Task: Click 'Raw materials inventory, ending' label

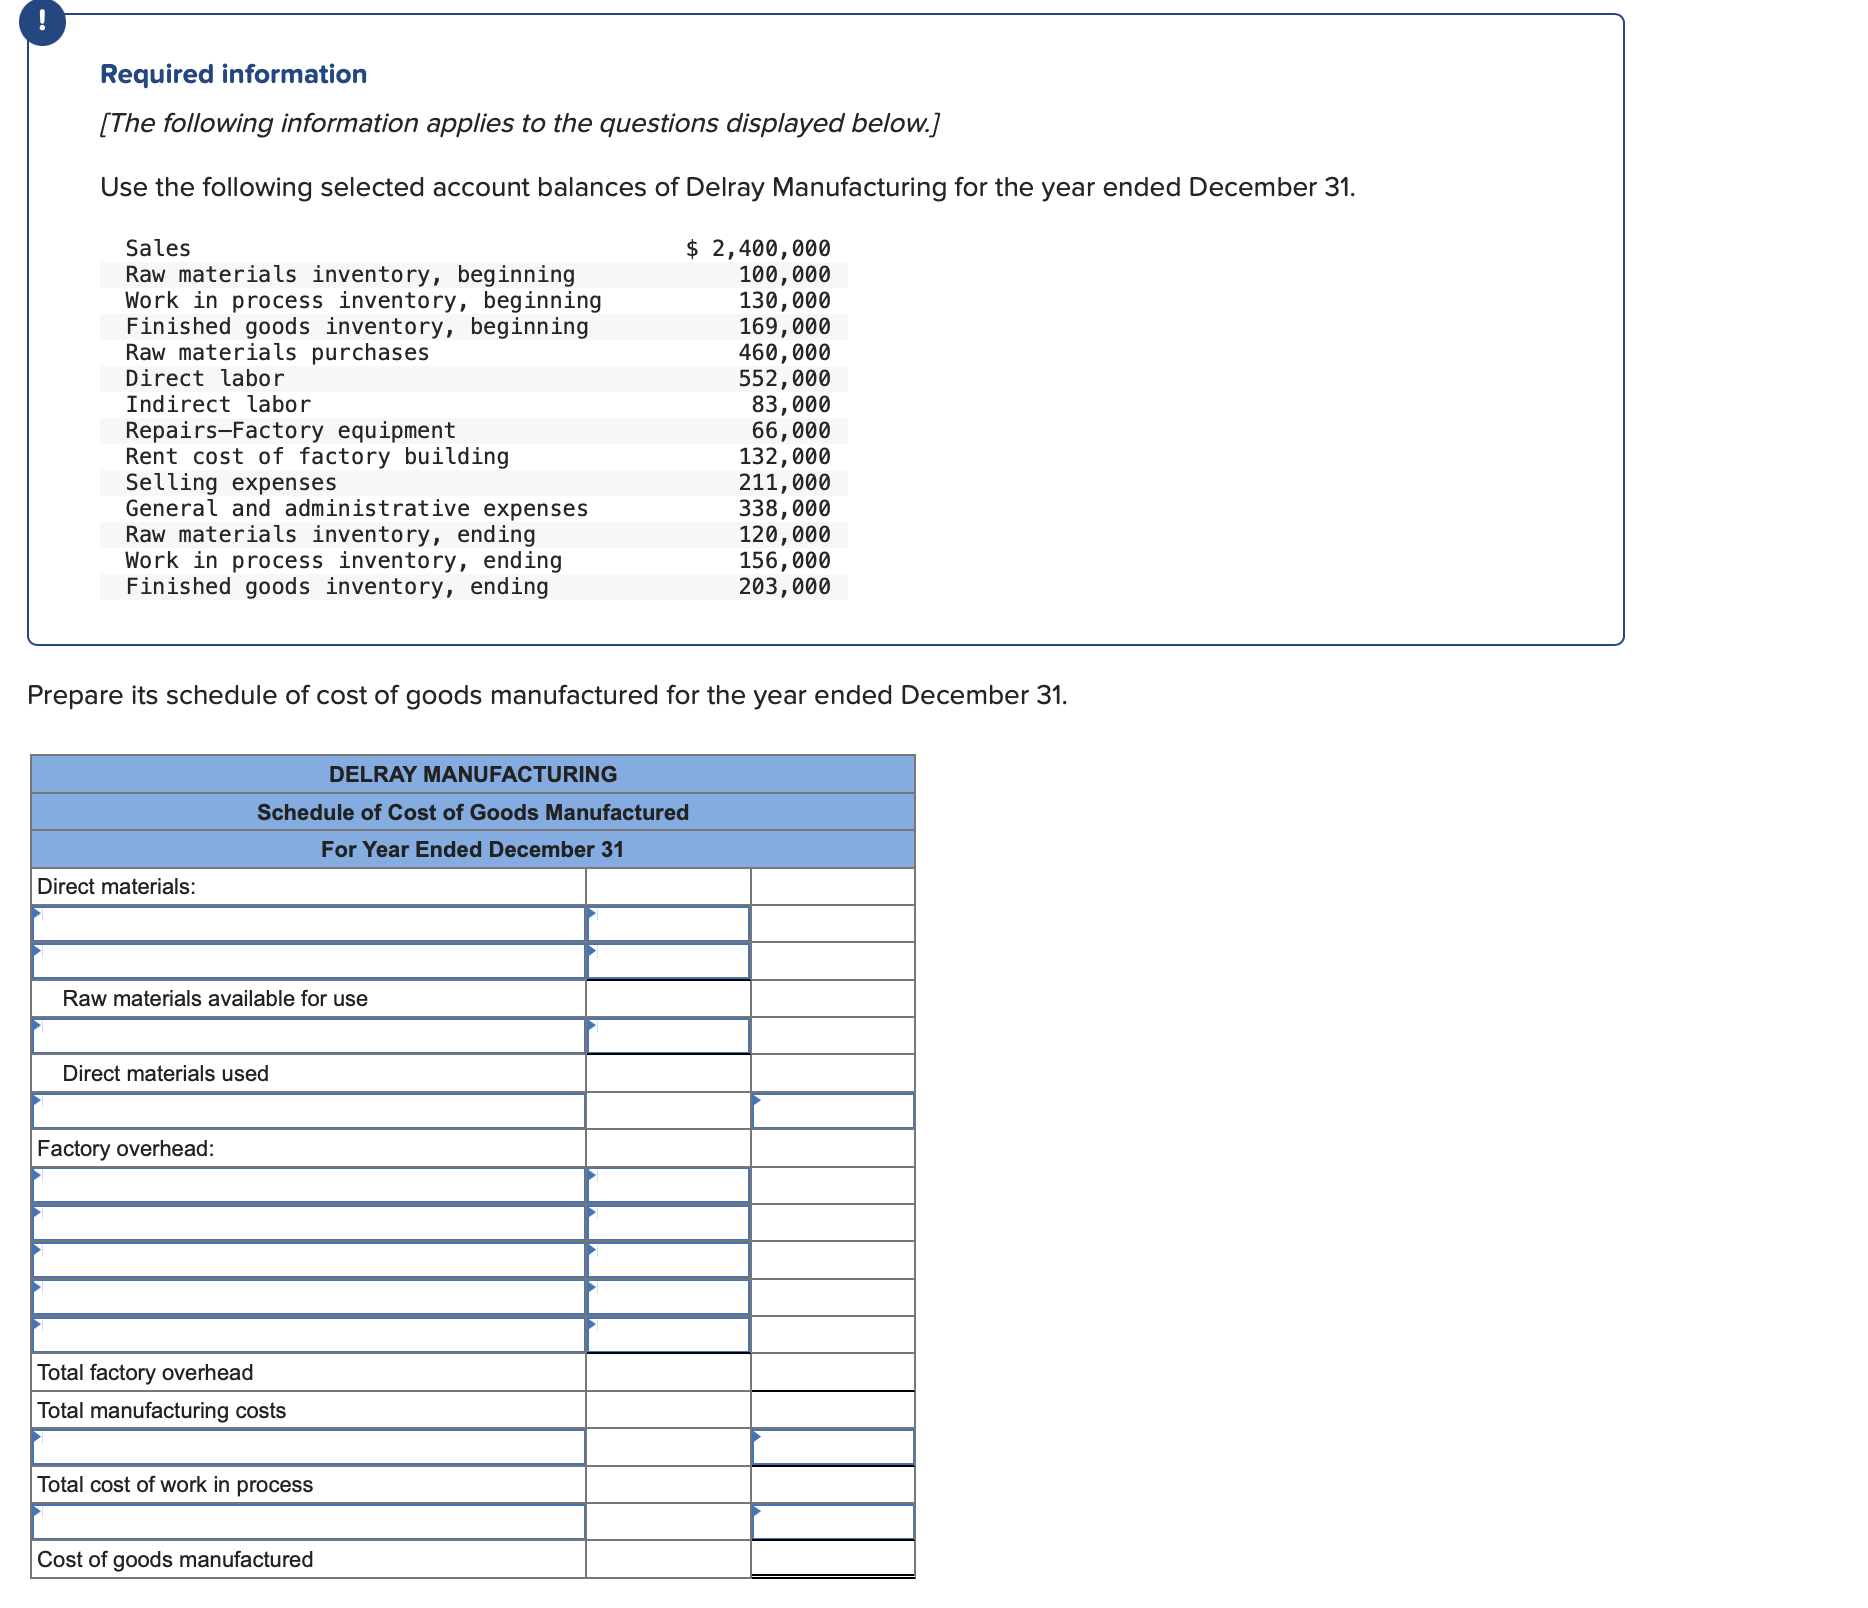Action: (330, 534)
